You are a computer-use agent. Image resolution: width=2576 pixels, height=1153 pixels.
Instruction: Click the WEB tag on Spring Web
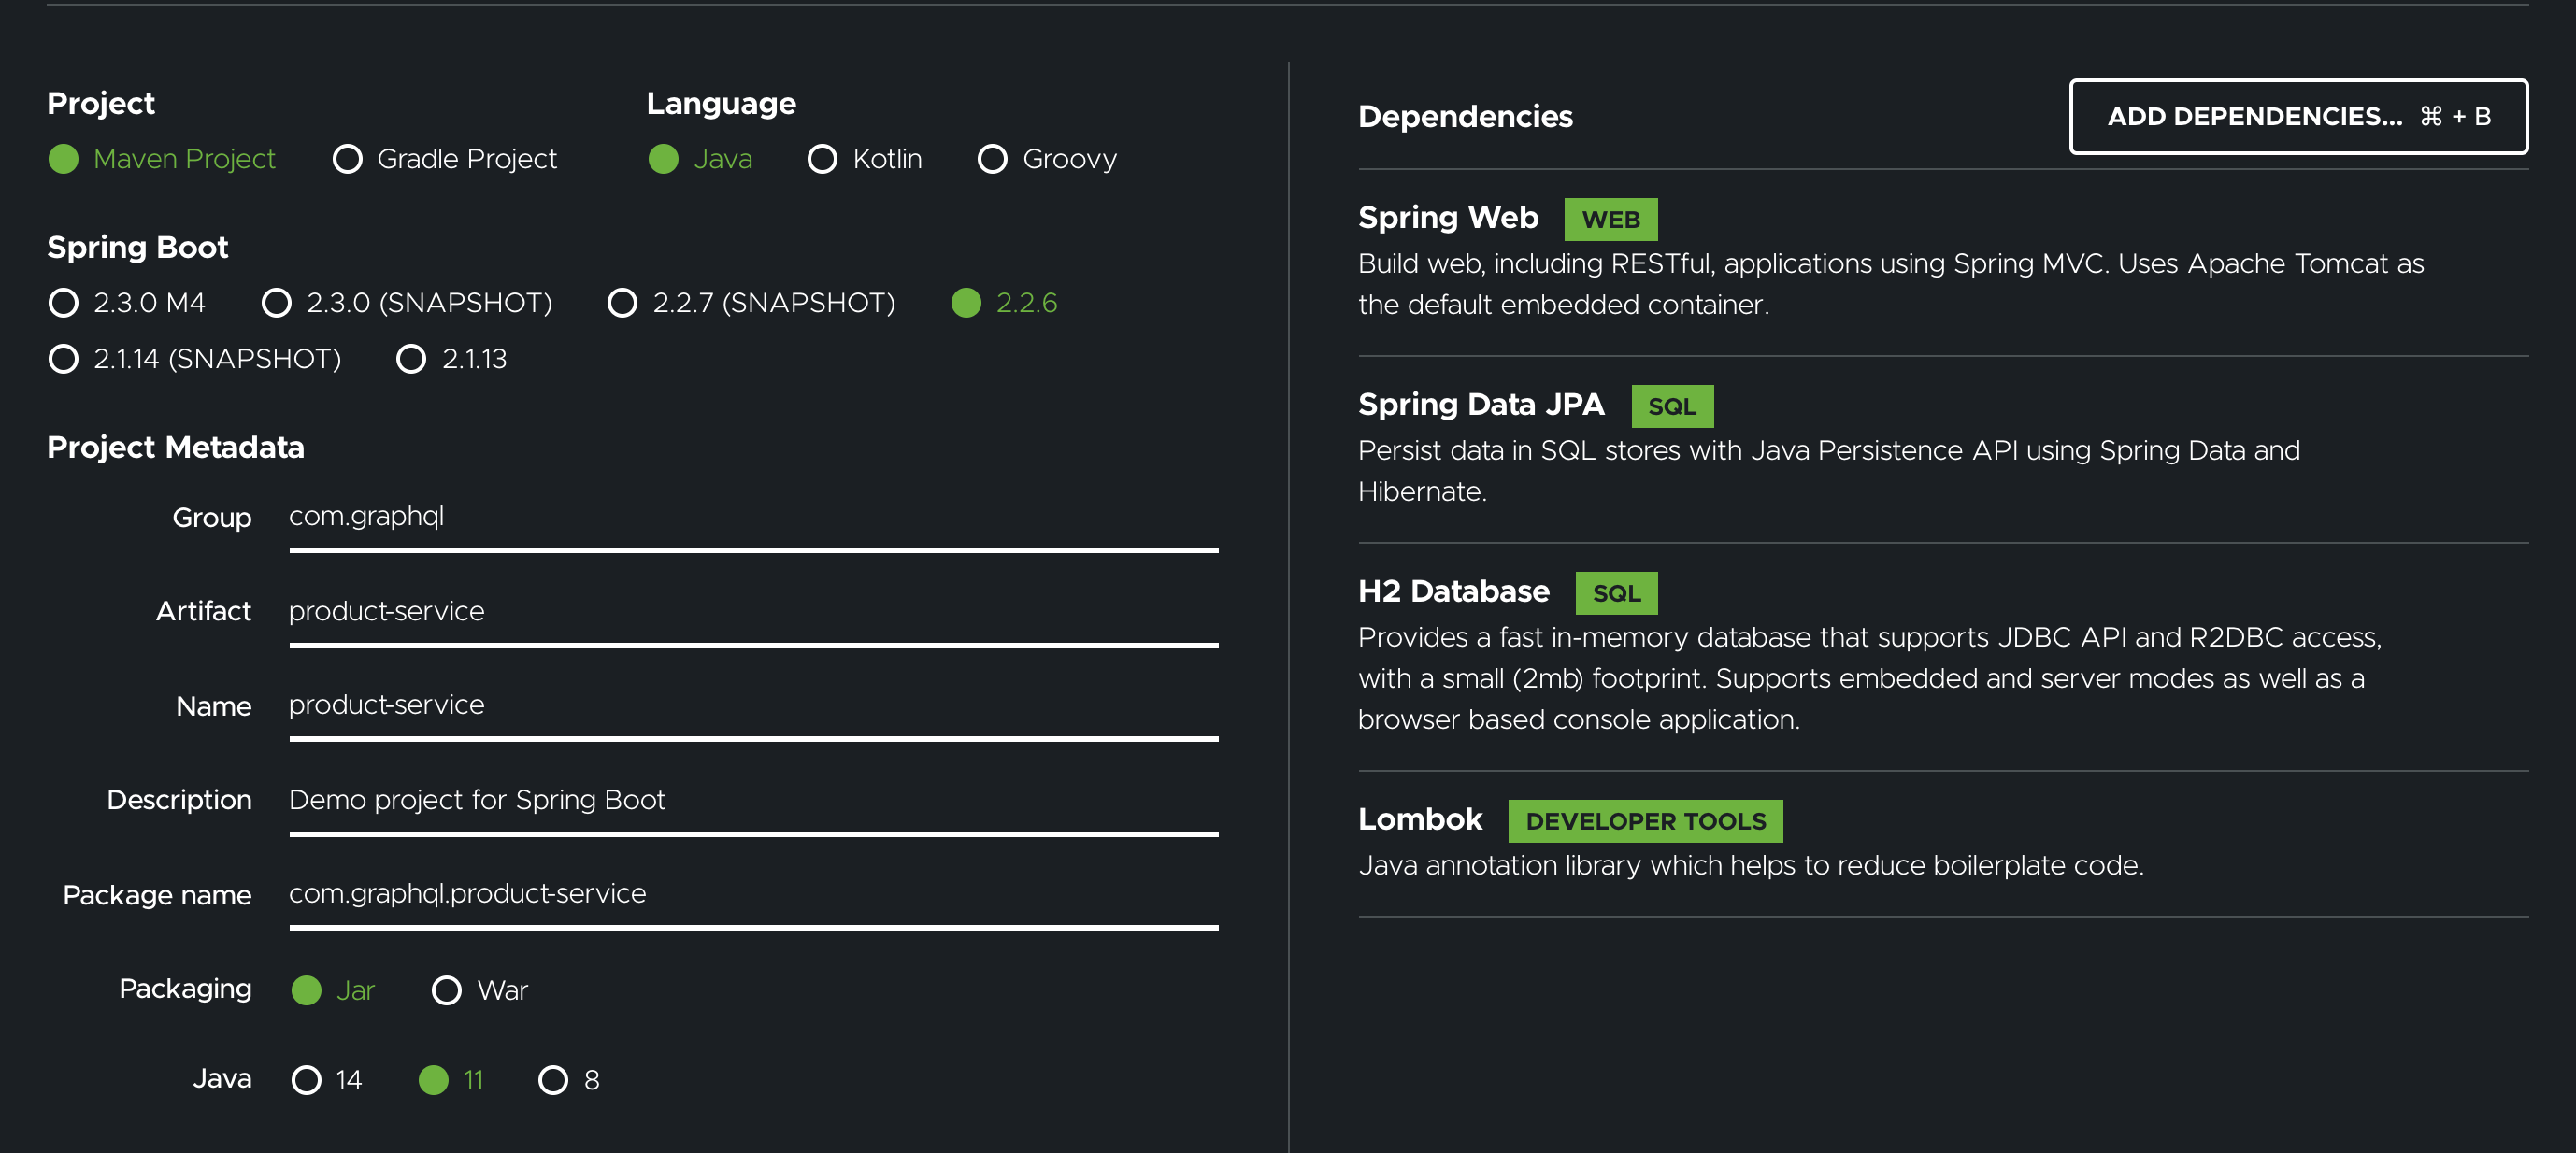coord(1610,219)
